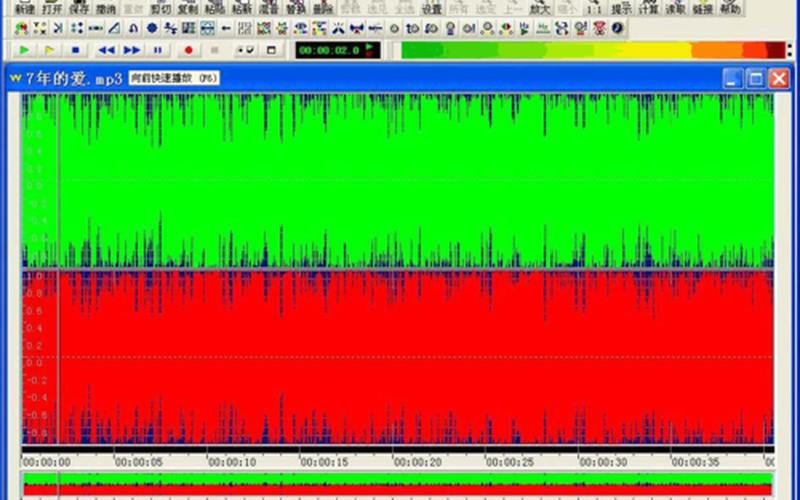The image size is (800, 500).
Task: Click the 7年的爱.mp3 window title text
Action: 74,79
